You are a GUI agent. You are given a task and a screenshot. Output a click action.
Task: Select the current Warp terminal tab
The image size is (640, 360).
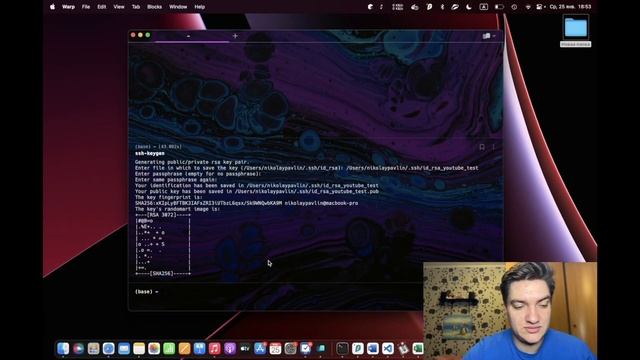[x=188, y=36]
